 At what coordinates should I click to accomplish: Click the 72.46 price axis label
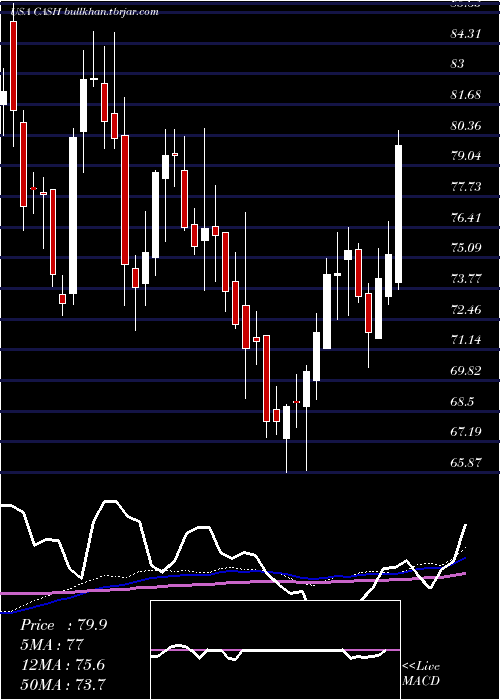[466, 309]
